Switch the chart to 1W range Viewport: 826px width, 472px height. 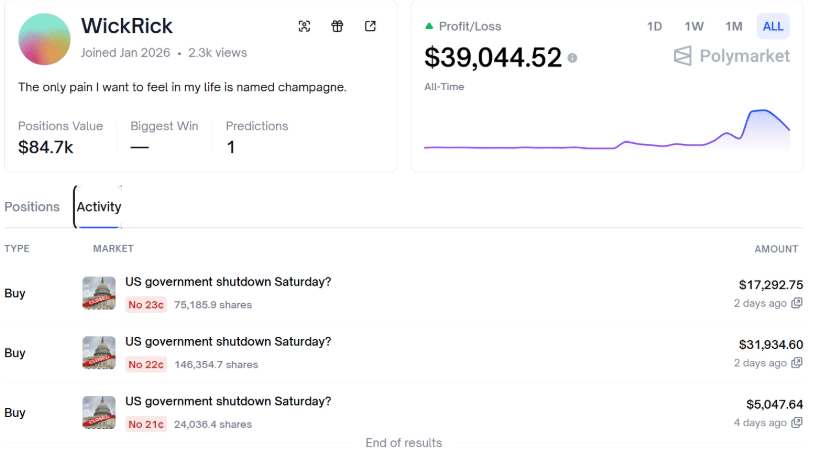tap(693, 26)
